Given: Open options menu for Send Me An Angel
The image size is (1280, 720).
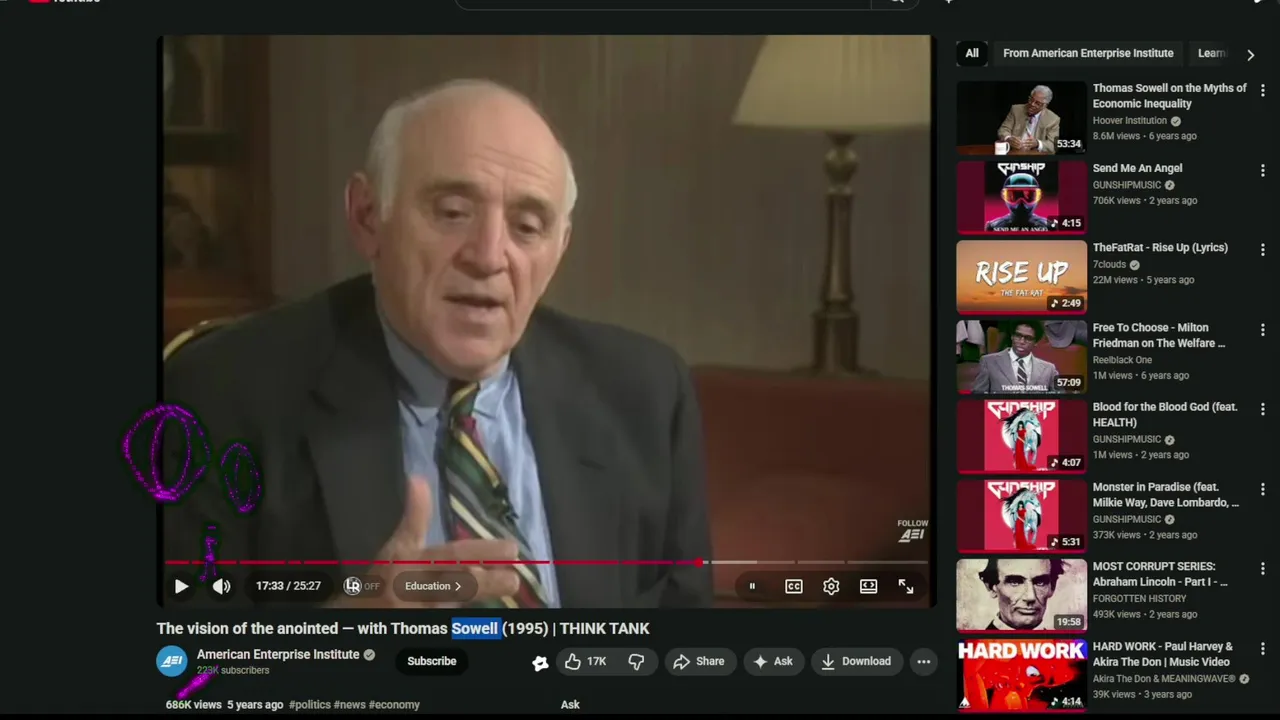Looking at the screenshot, I should (1263, 170).
